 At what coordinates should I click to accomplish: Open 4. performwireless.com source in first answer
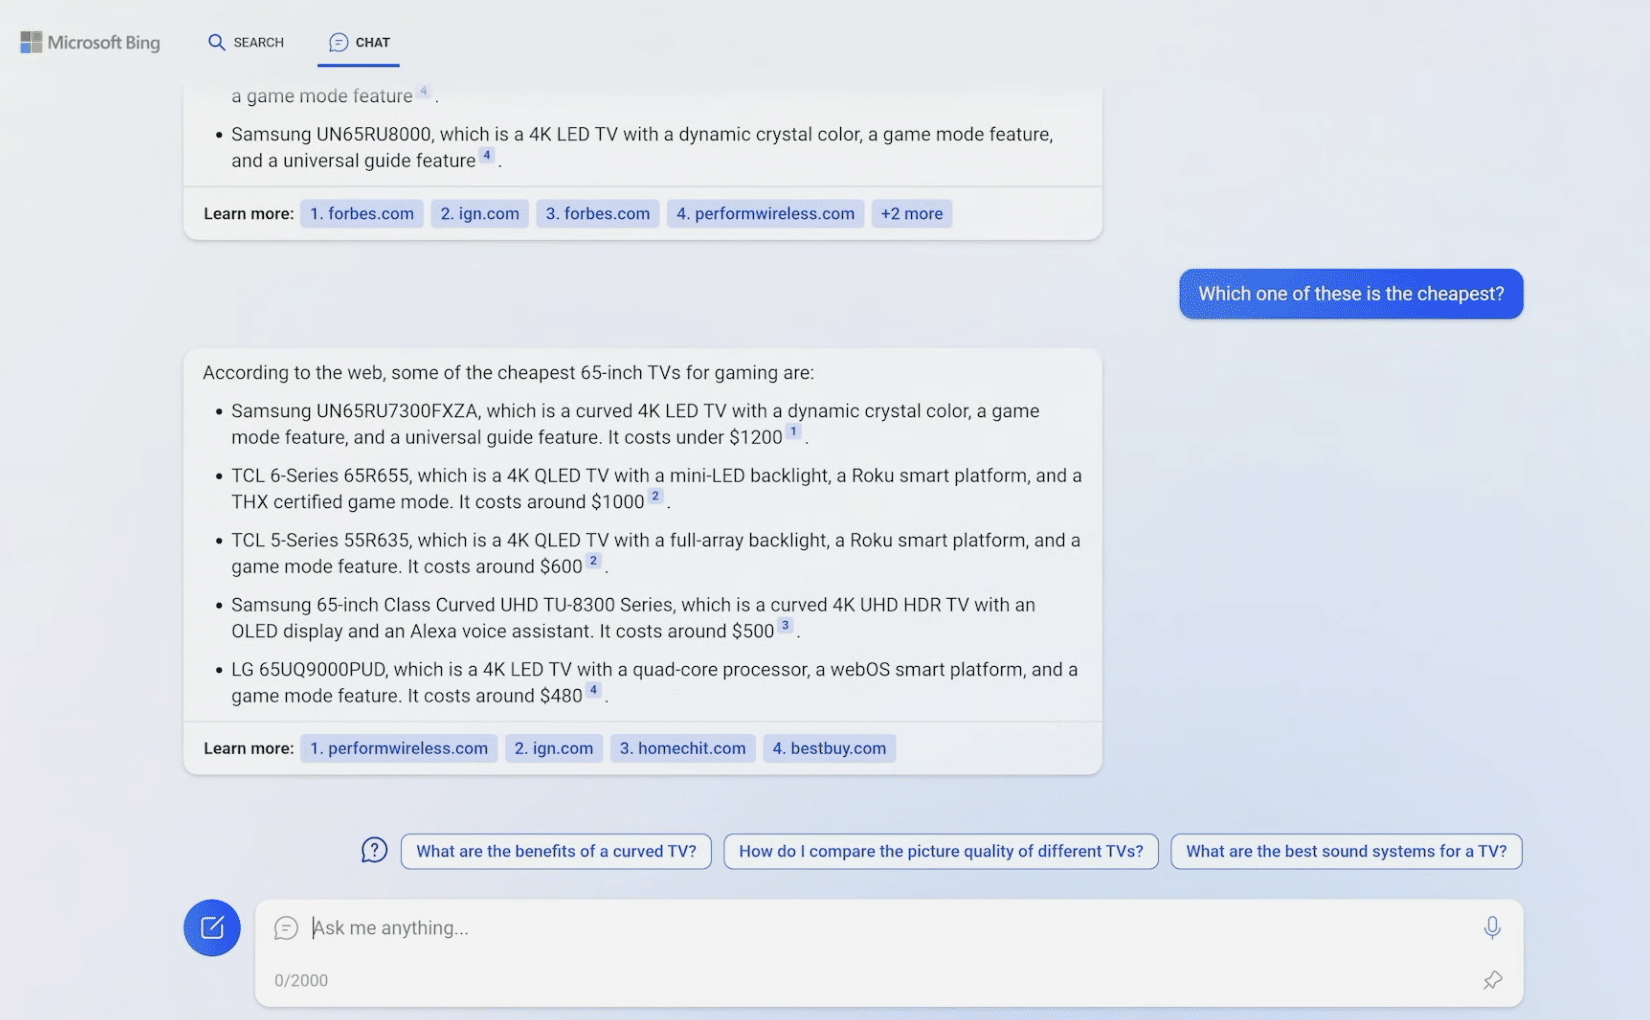tap(766, 213)
